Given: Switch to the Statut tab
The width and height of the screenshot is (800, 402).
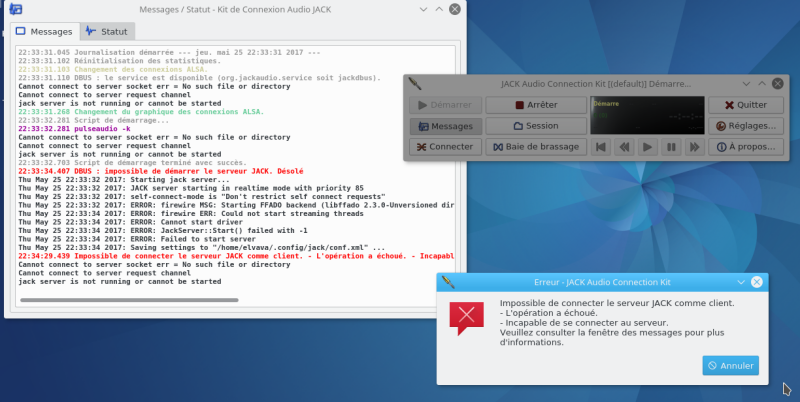Looking at the screenshot, I should pos(107,32).
